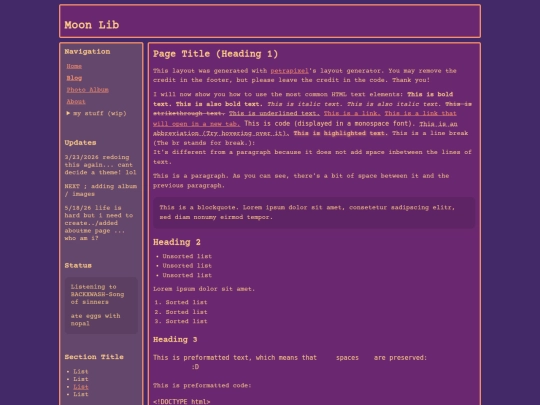This screenshot has width=540, height=405.
Task: Click the Moon Lib site title
Action: pyautogui.click(x=92, y=25)
